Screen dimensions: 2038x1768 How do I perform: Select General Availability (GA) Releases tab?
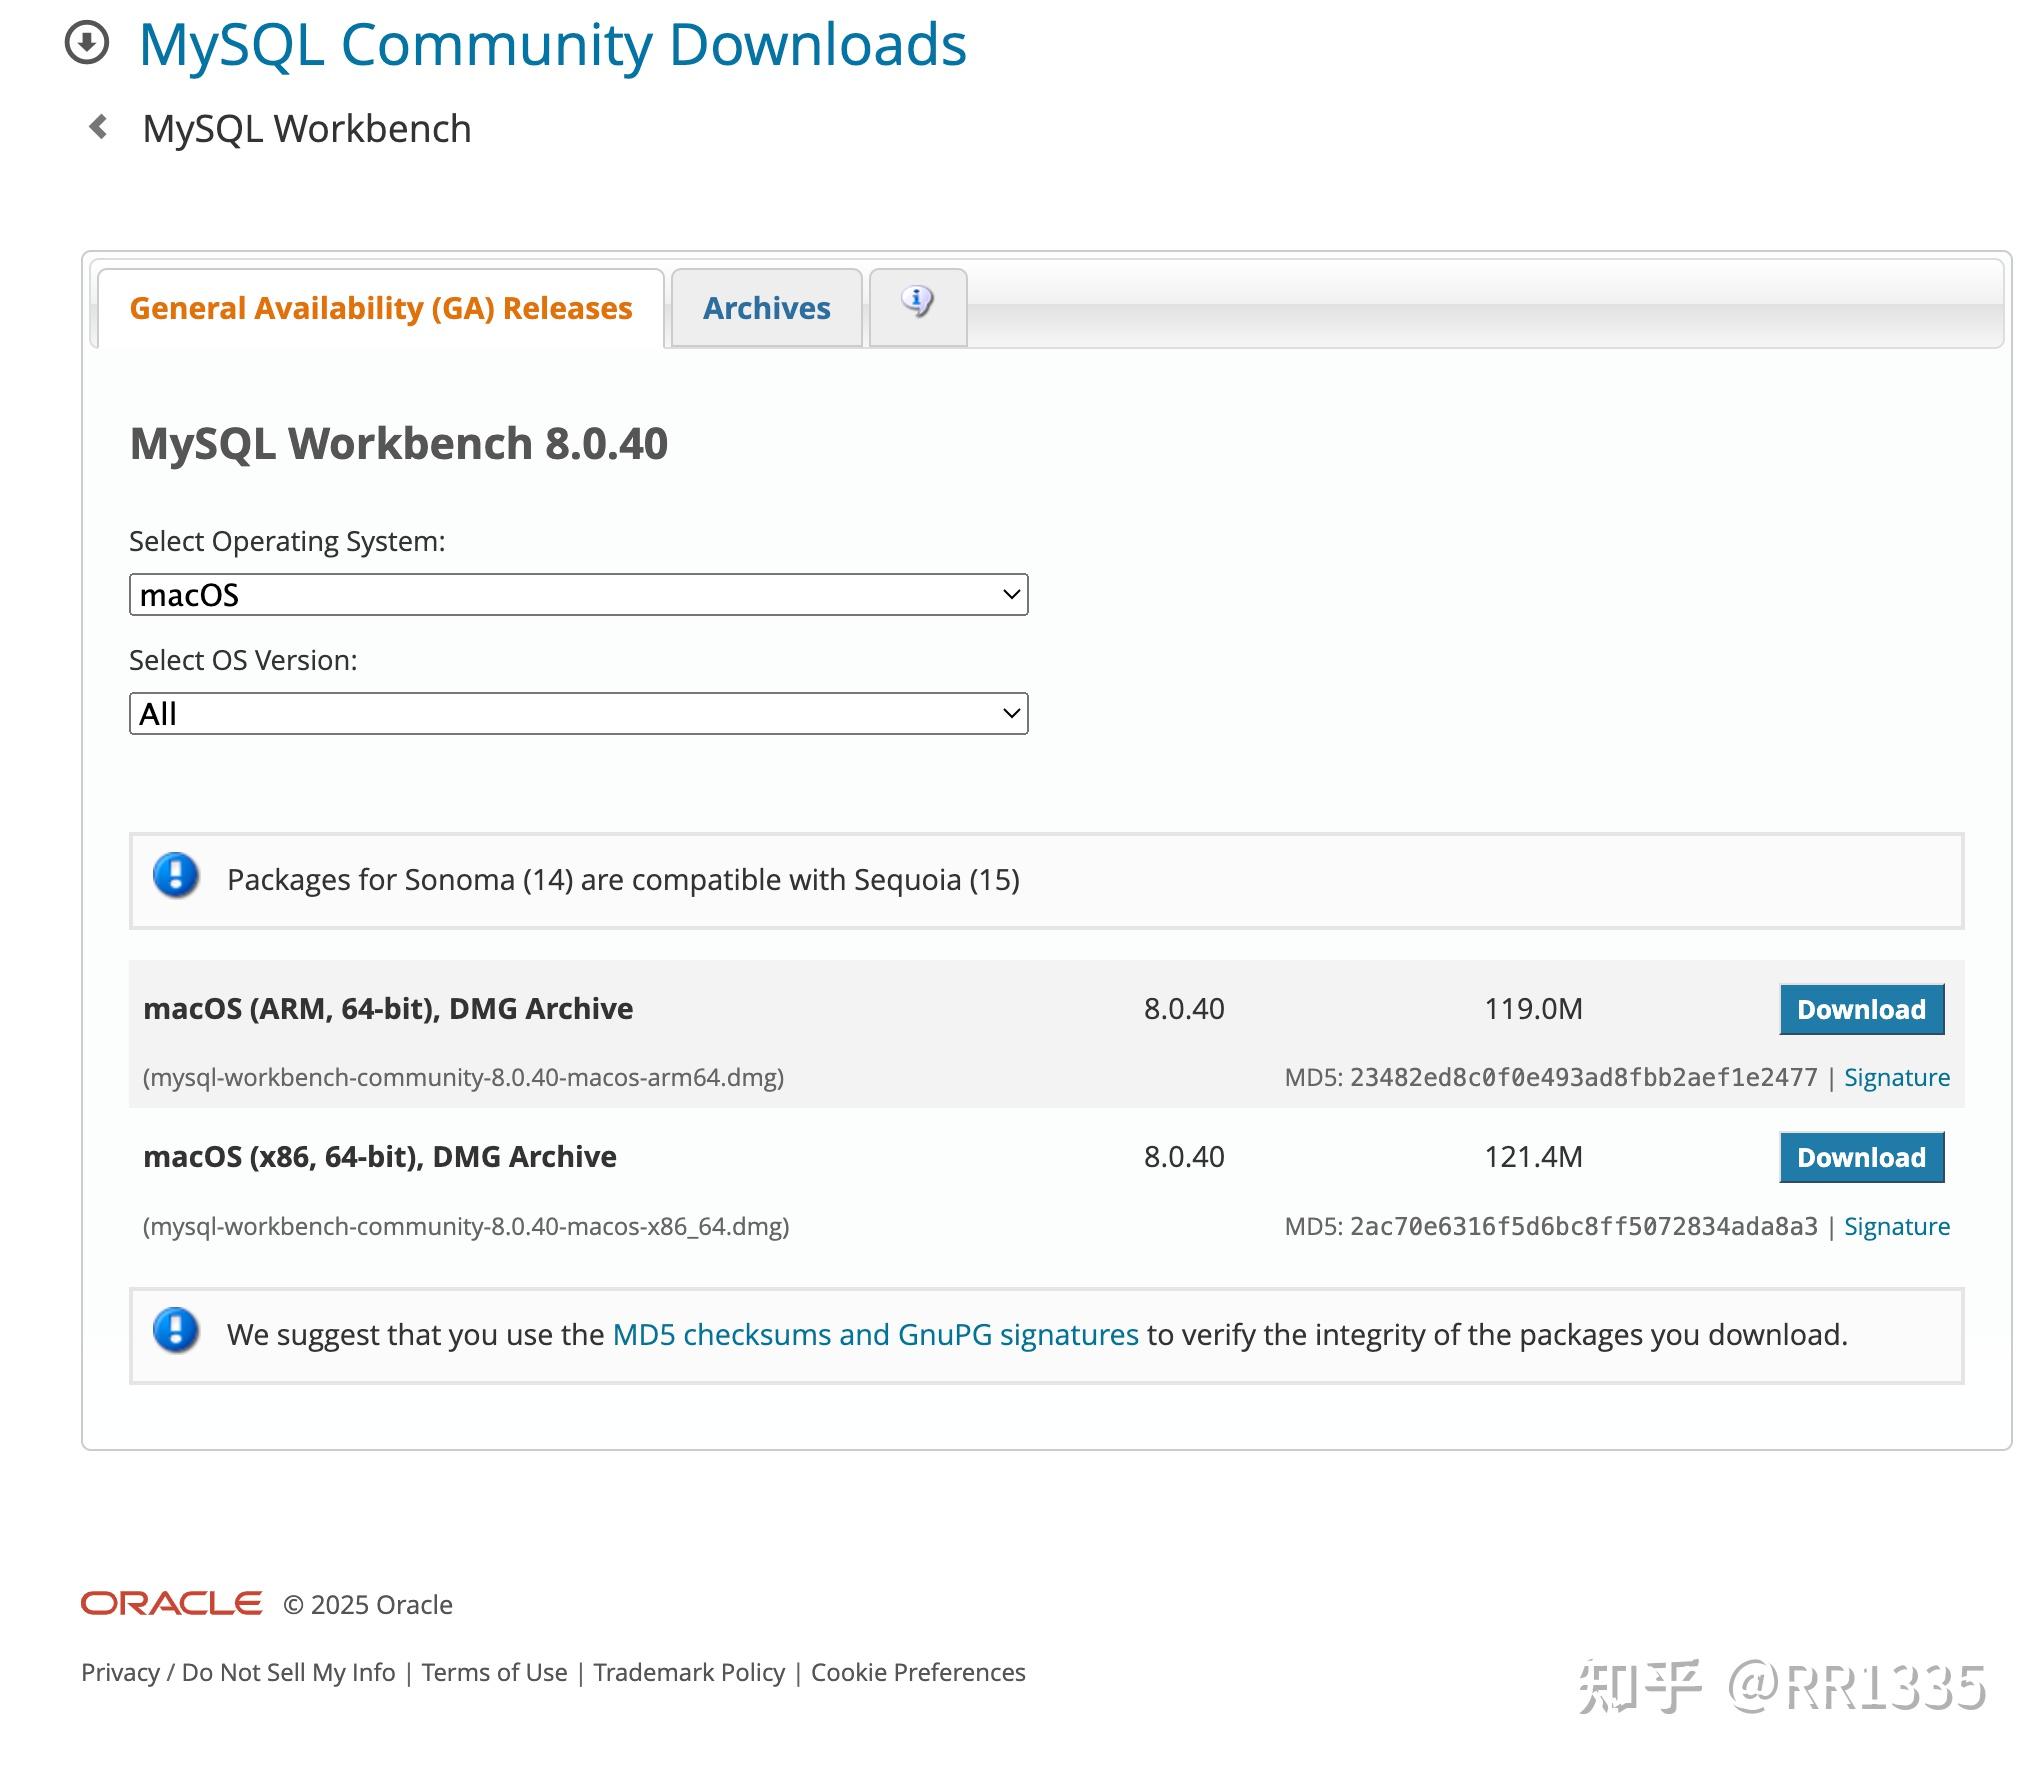[x=381, y=308]
